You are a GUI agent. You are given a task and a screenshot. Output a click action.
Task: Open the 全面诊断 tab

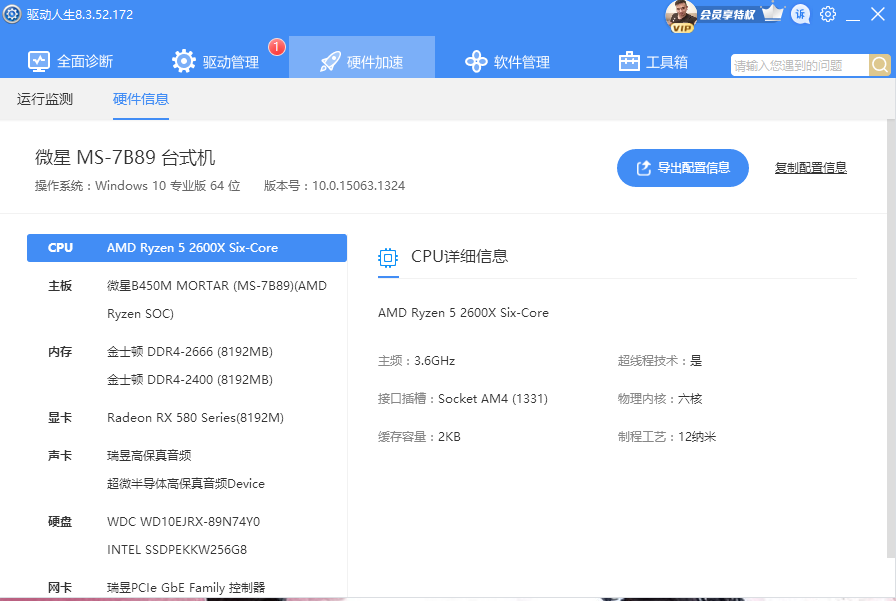click(x=70, y=61)
